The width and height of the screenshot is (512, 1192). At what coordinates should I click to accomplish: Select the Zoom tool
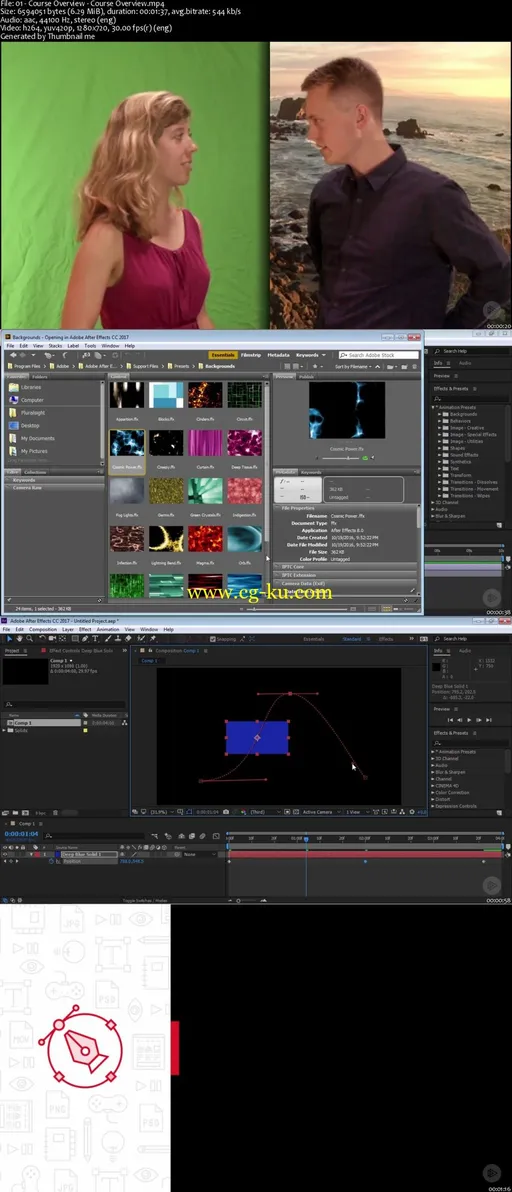pyautogui.click(x=28, y=639)
